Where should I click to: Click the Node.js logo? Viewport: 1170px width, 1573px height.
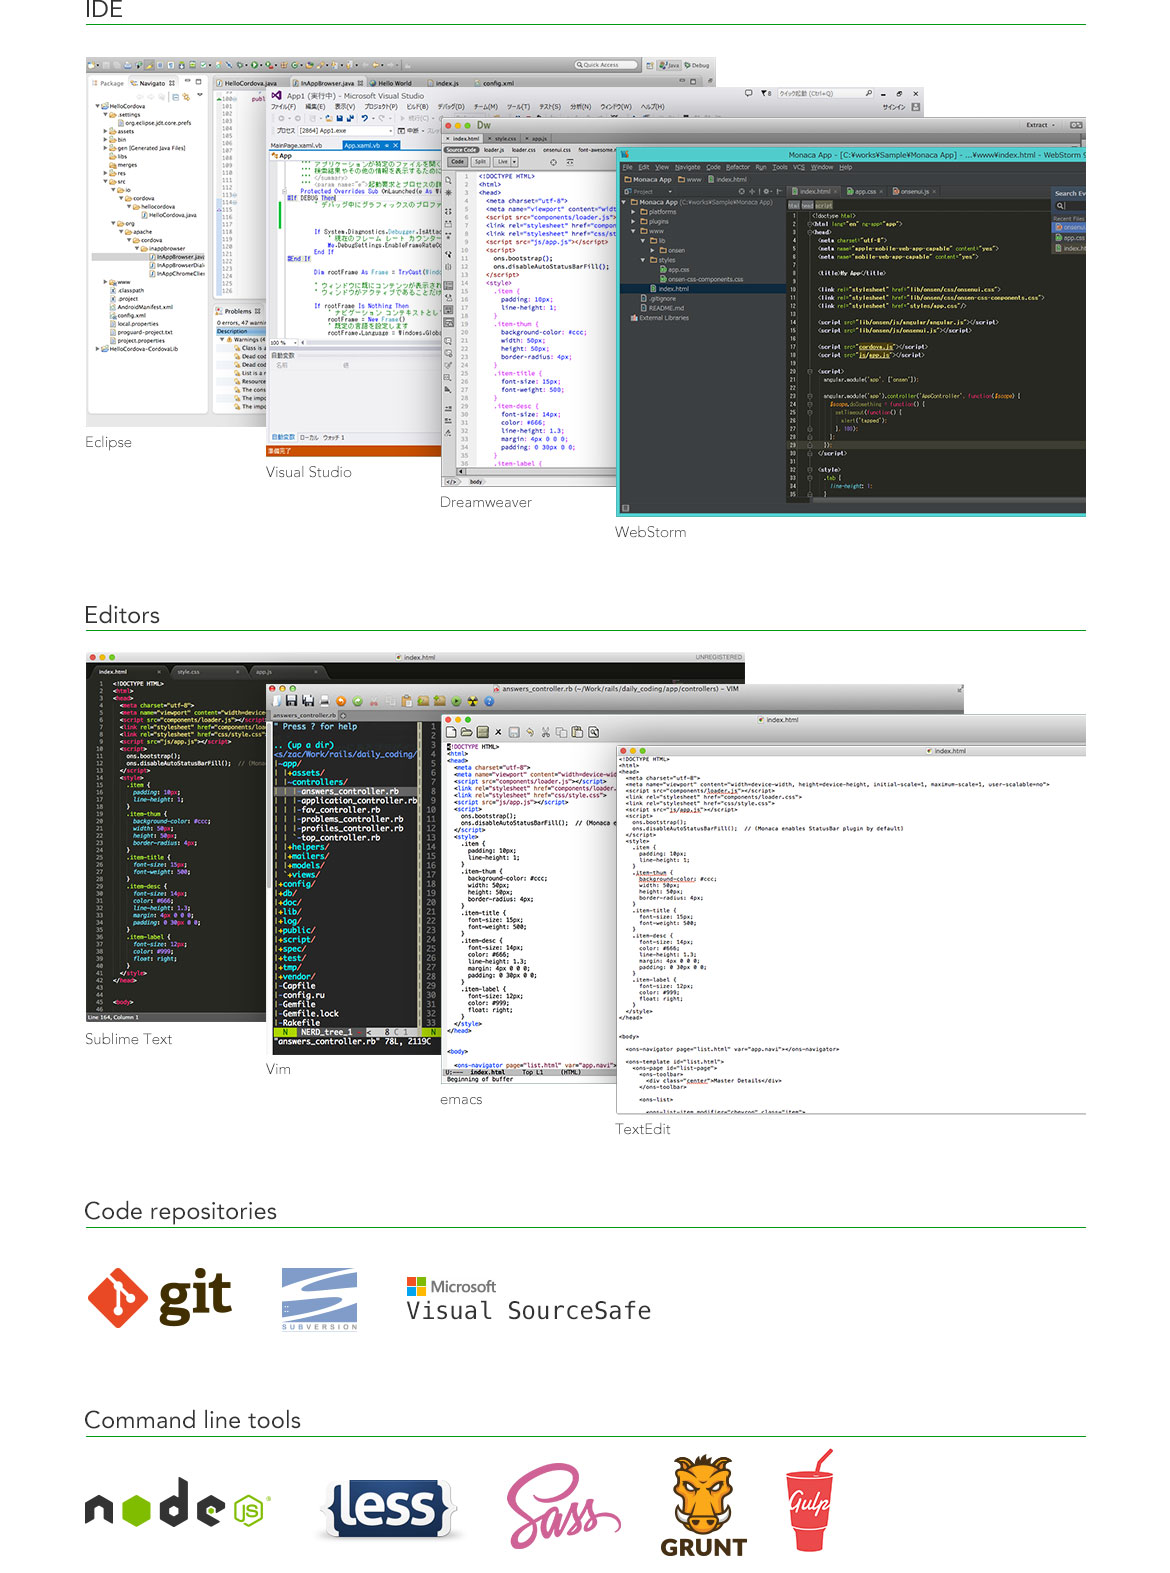click(x=177, y=1503)
